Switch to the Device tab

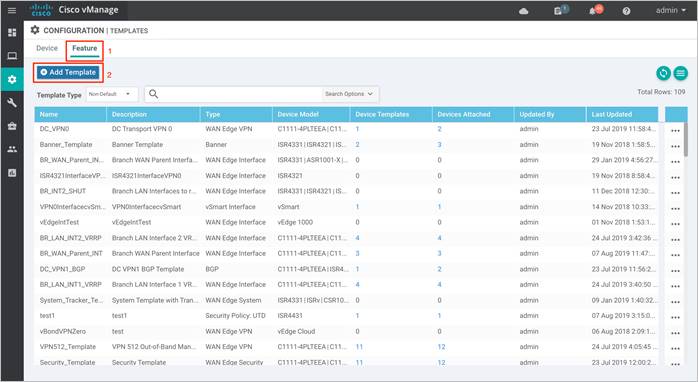click(x=47, y=48)
